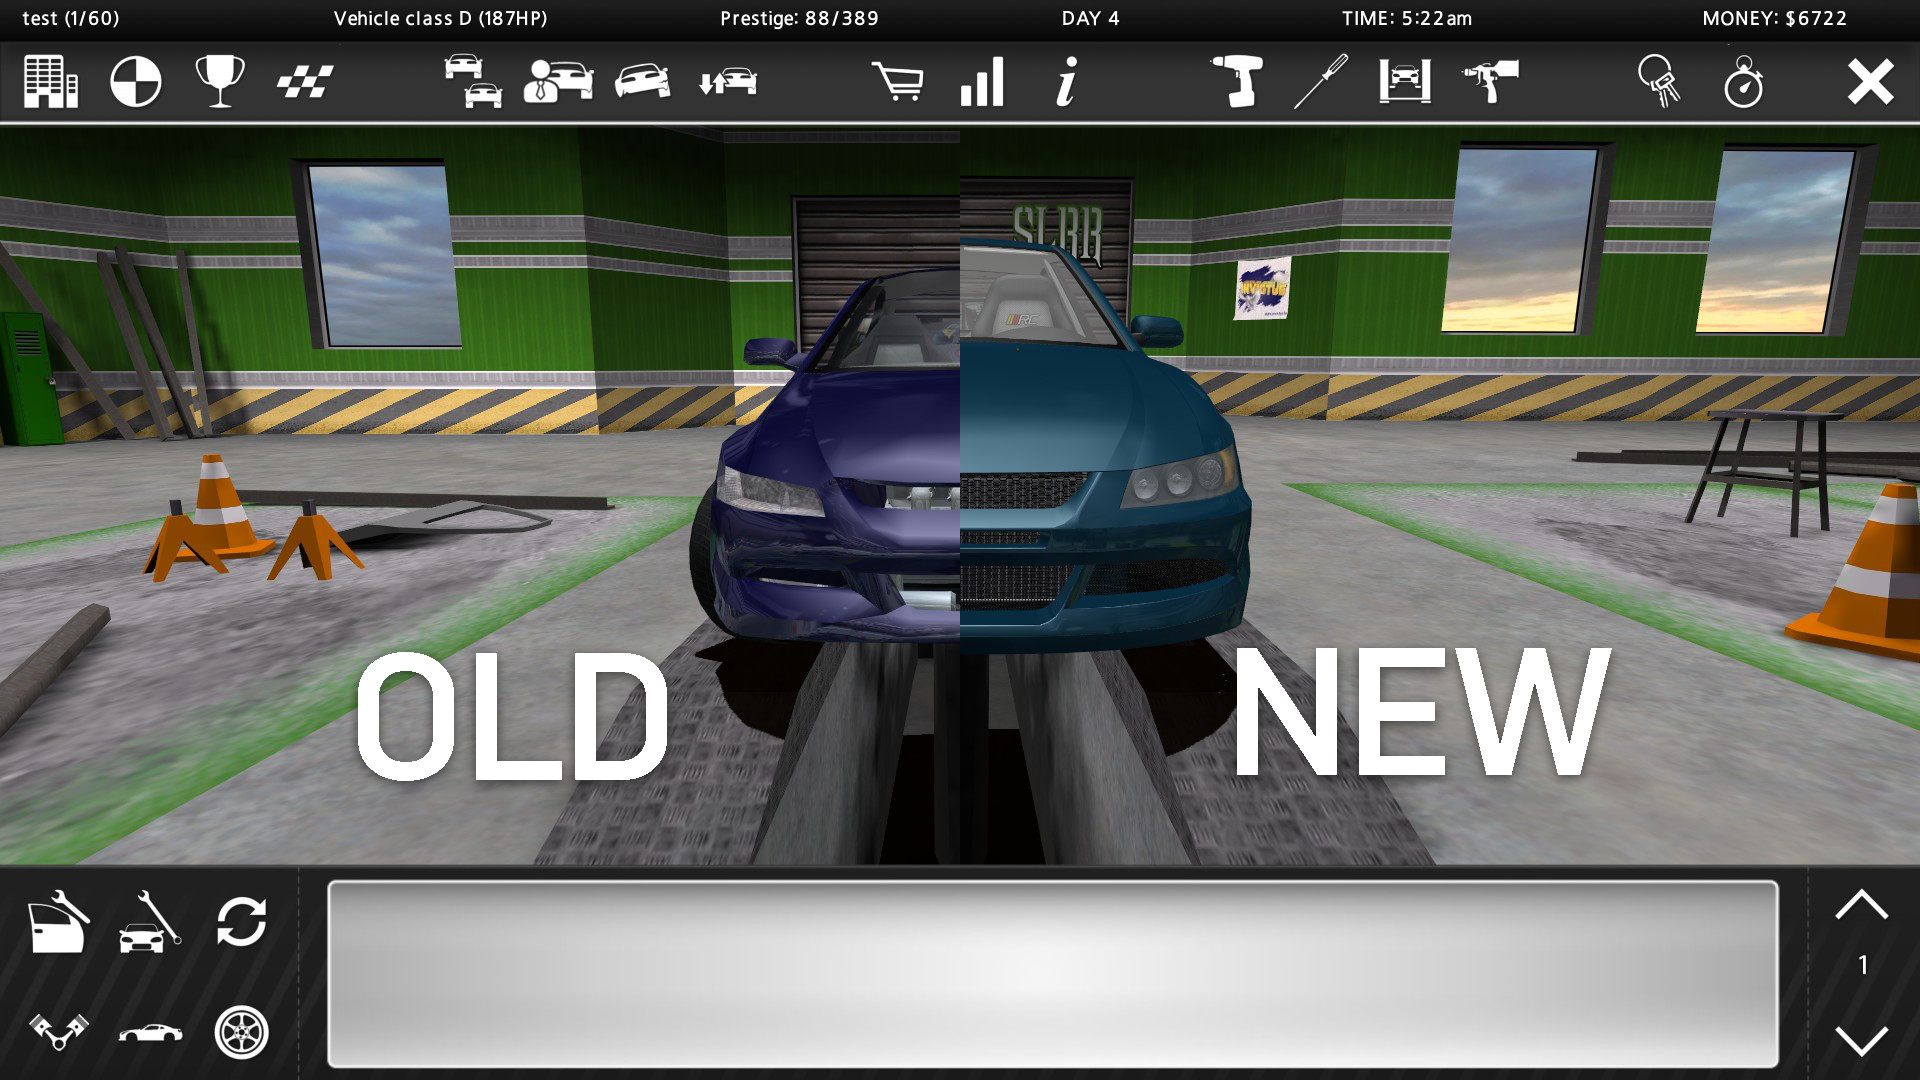Viewport: 1920px width, 1080px height.
Task: Open the city map building icon
Action: pyautogui.click(x=50, y=82)
